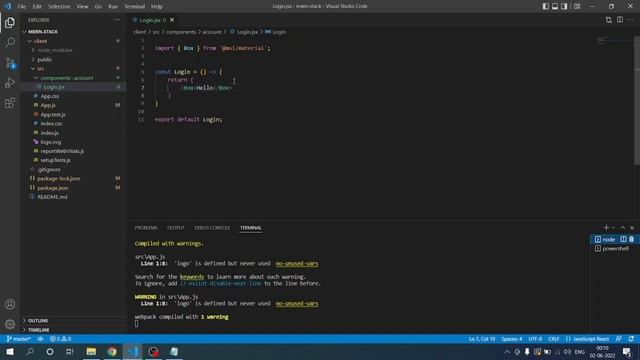Split the editor to the right
Image resolution: width=640 pixels, height=360 pixels.
620,20
